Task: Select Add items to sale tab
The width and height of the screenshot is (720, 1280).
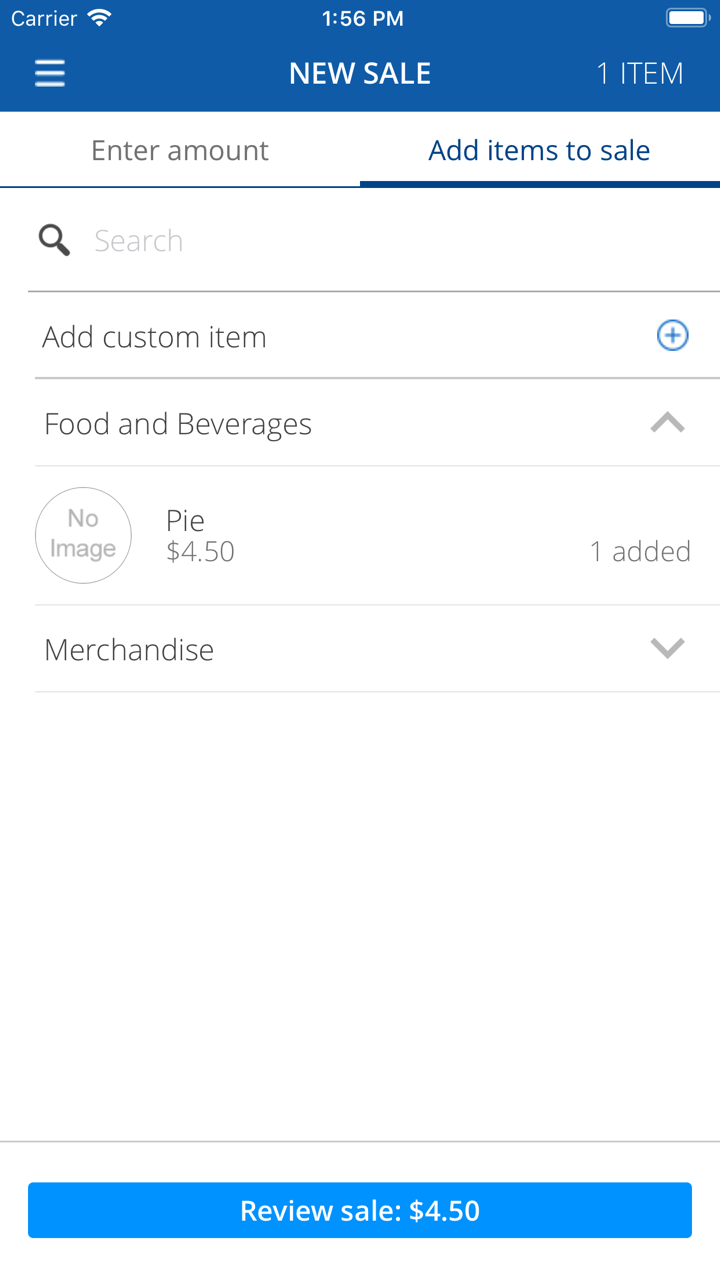Action: click(x=539, y=150)
